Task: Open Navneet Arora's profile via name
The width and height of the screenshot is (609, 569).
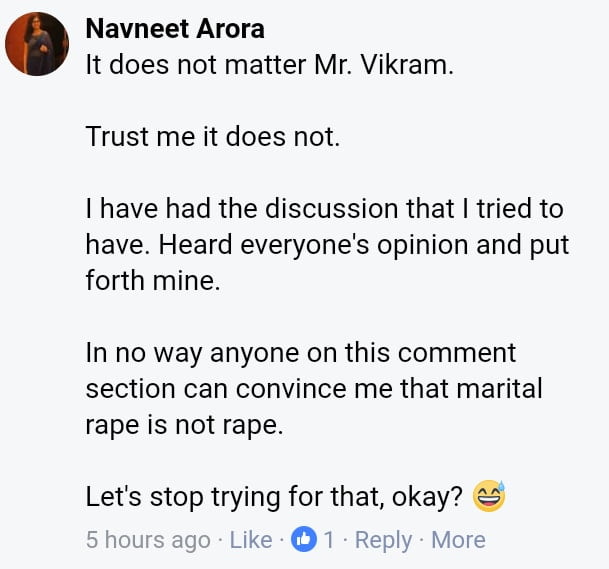Action: click(x=175, y=28)
